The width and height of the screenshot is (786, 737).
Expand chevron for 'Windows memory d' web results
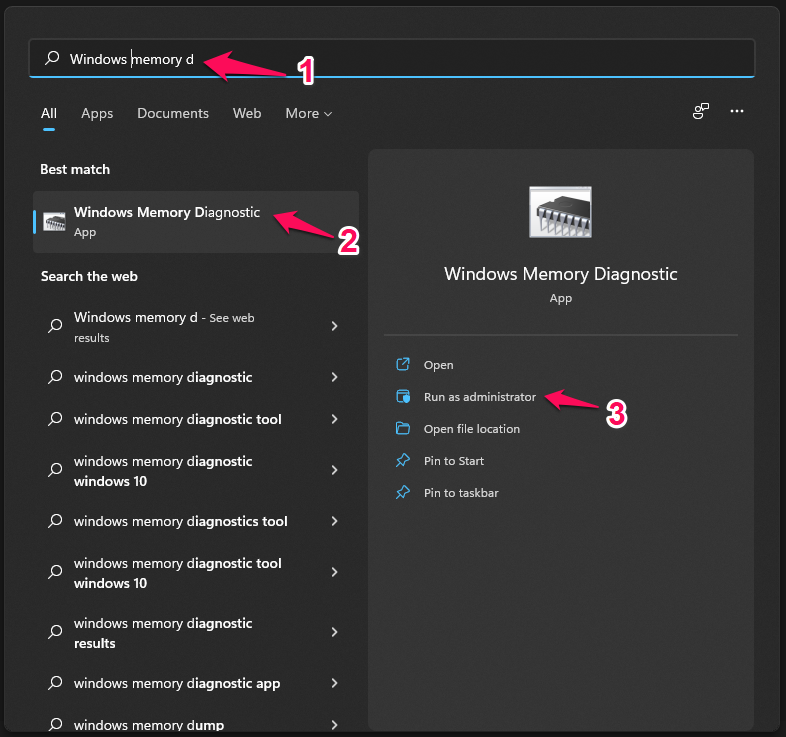(334, 326)
